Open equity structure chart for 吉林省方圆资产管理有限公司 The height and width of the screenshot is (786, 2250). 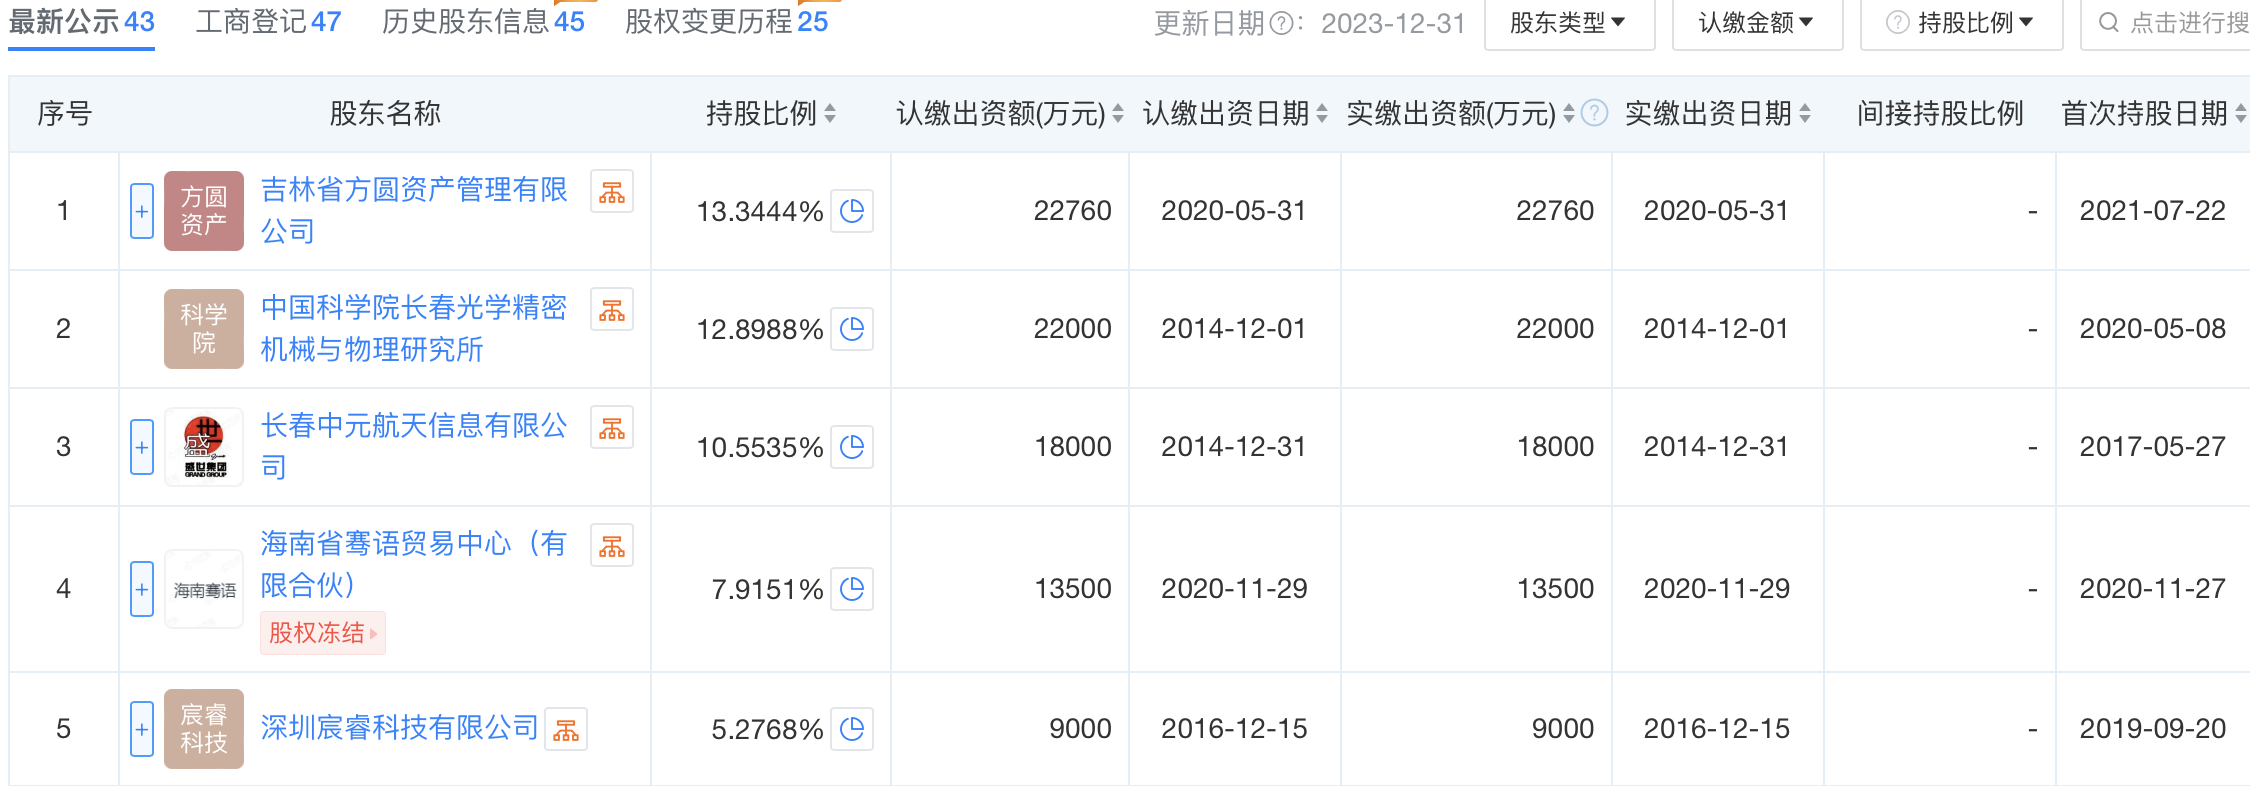611,192
